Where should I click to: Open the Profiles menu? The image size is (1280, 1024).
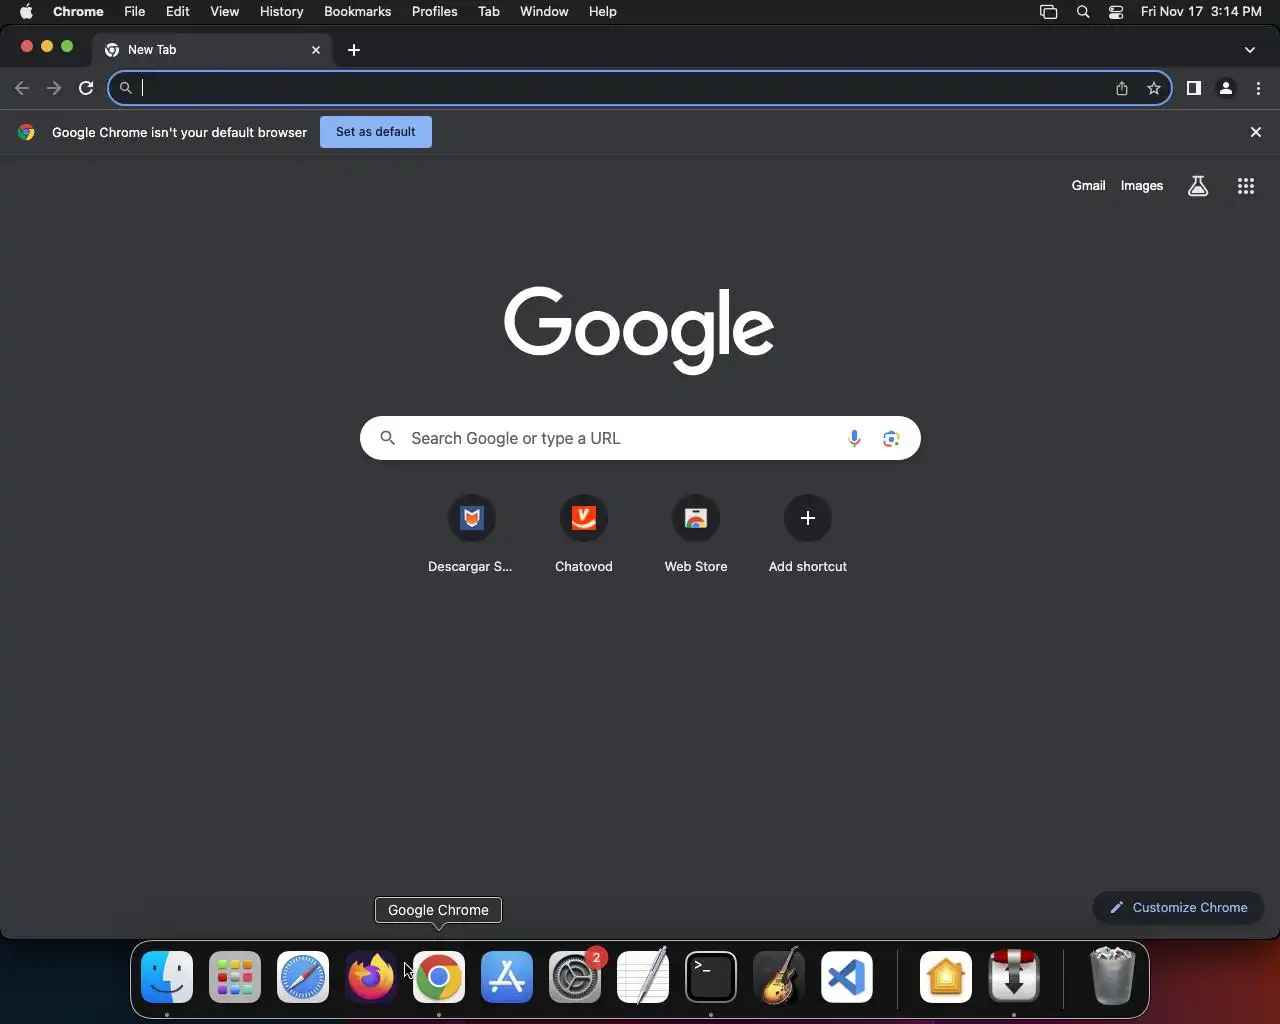pyautogui.click(x=434, y=12)
